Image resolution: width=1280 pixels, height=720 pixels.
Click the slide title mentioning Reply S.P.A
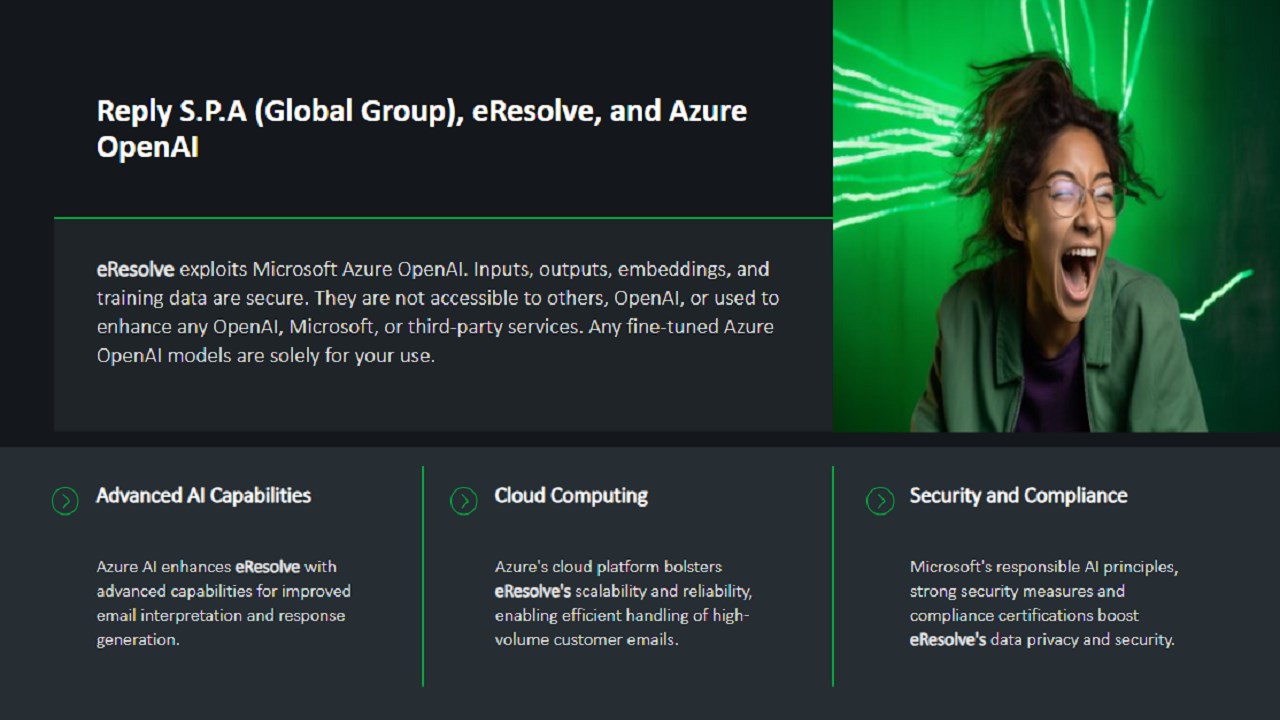[x=422, y=128]
